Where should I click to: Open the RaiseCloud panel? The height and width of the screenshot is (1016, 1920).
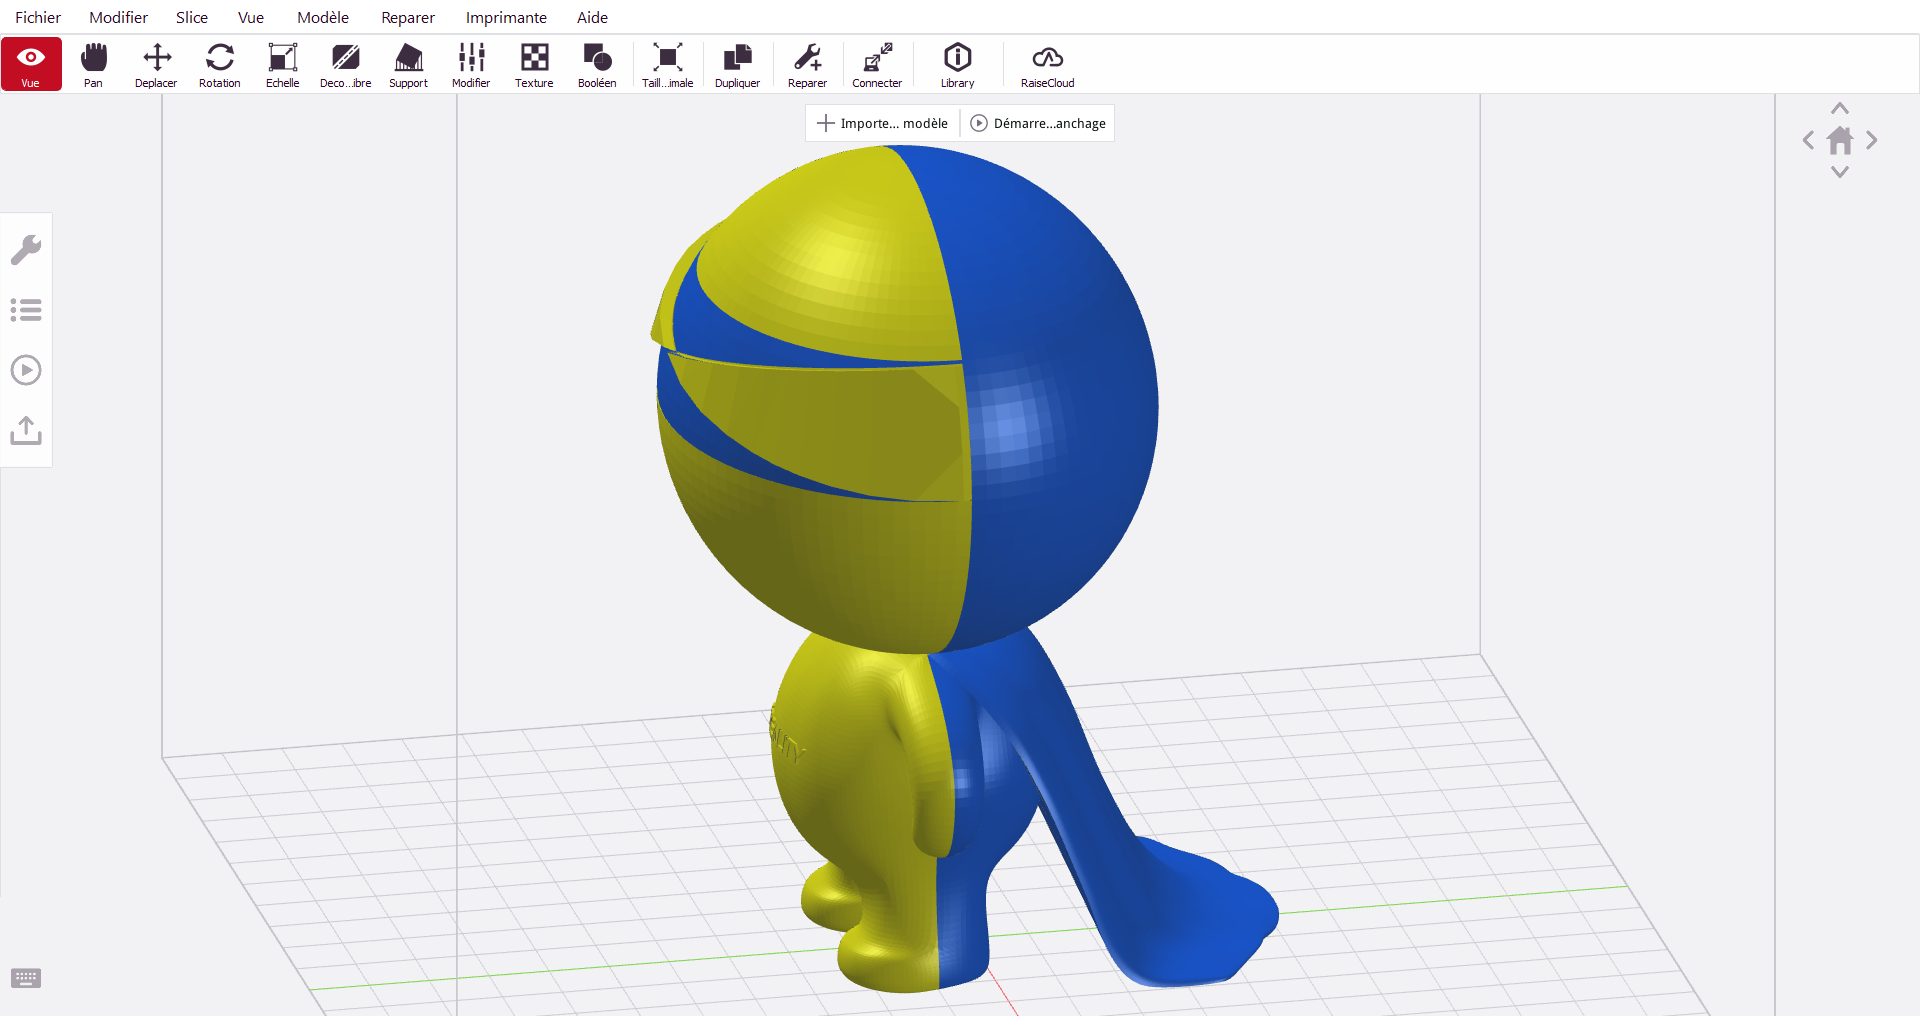[x=1046, y=63]
